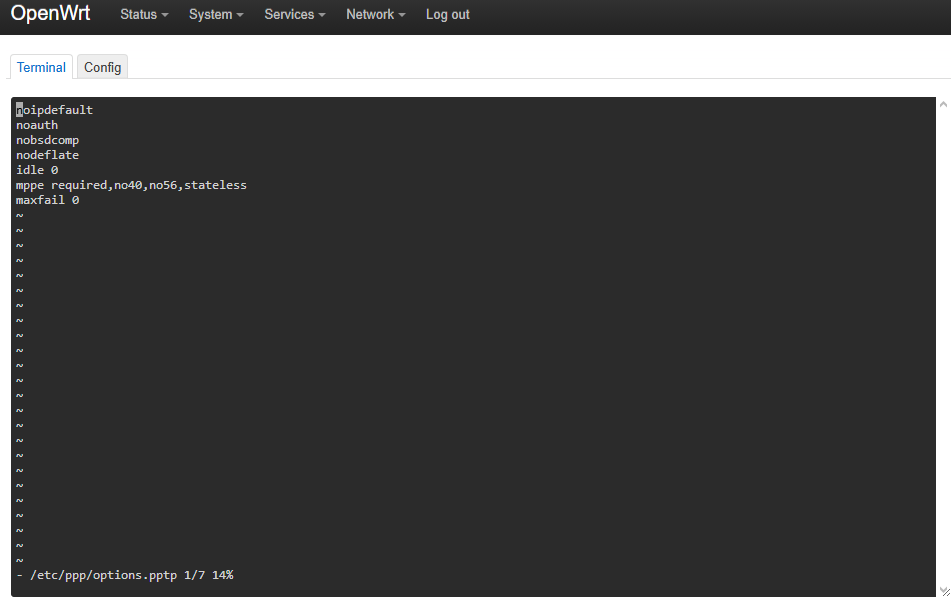The height and width of the screenshot is (613, 951).
Task: Click the caret arrow next to Services
Action: click(x=322, y=15)
